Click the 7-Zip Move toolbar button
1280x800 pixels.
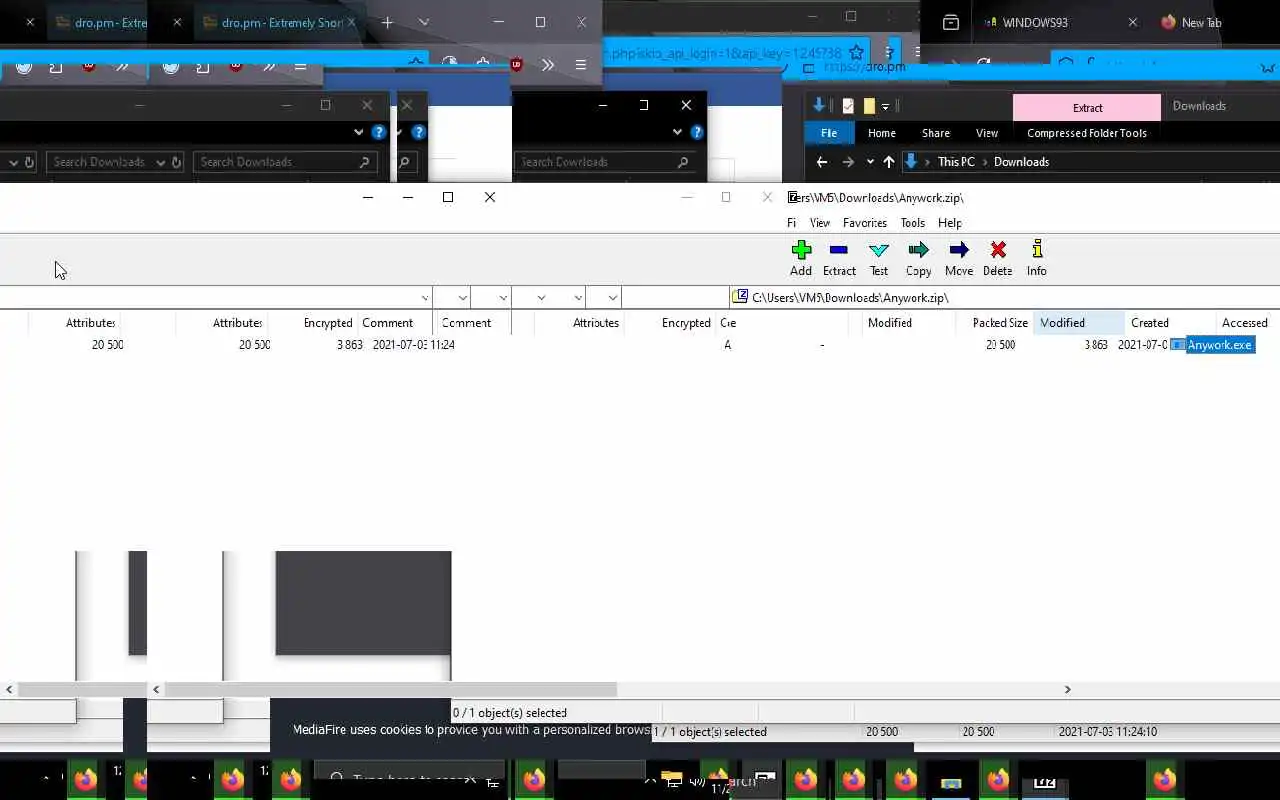click(x=958, y=258)
